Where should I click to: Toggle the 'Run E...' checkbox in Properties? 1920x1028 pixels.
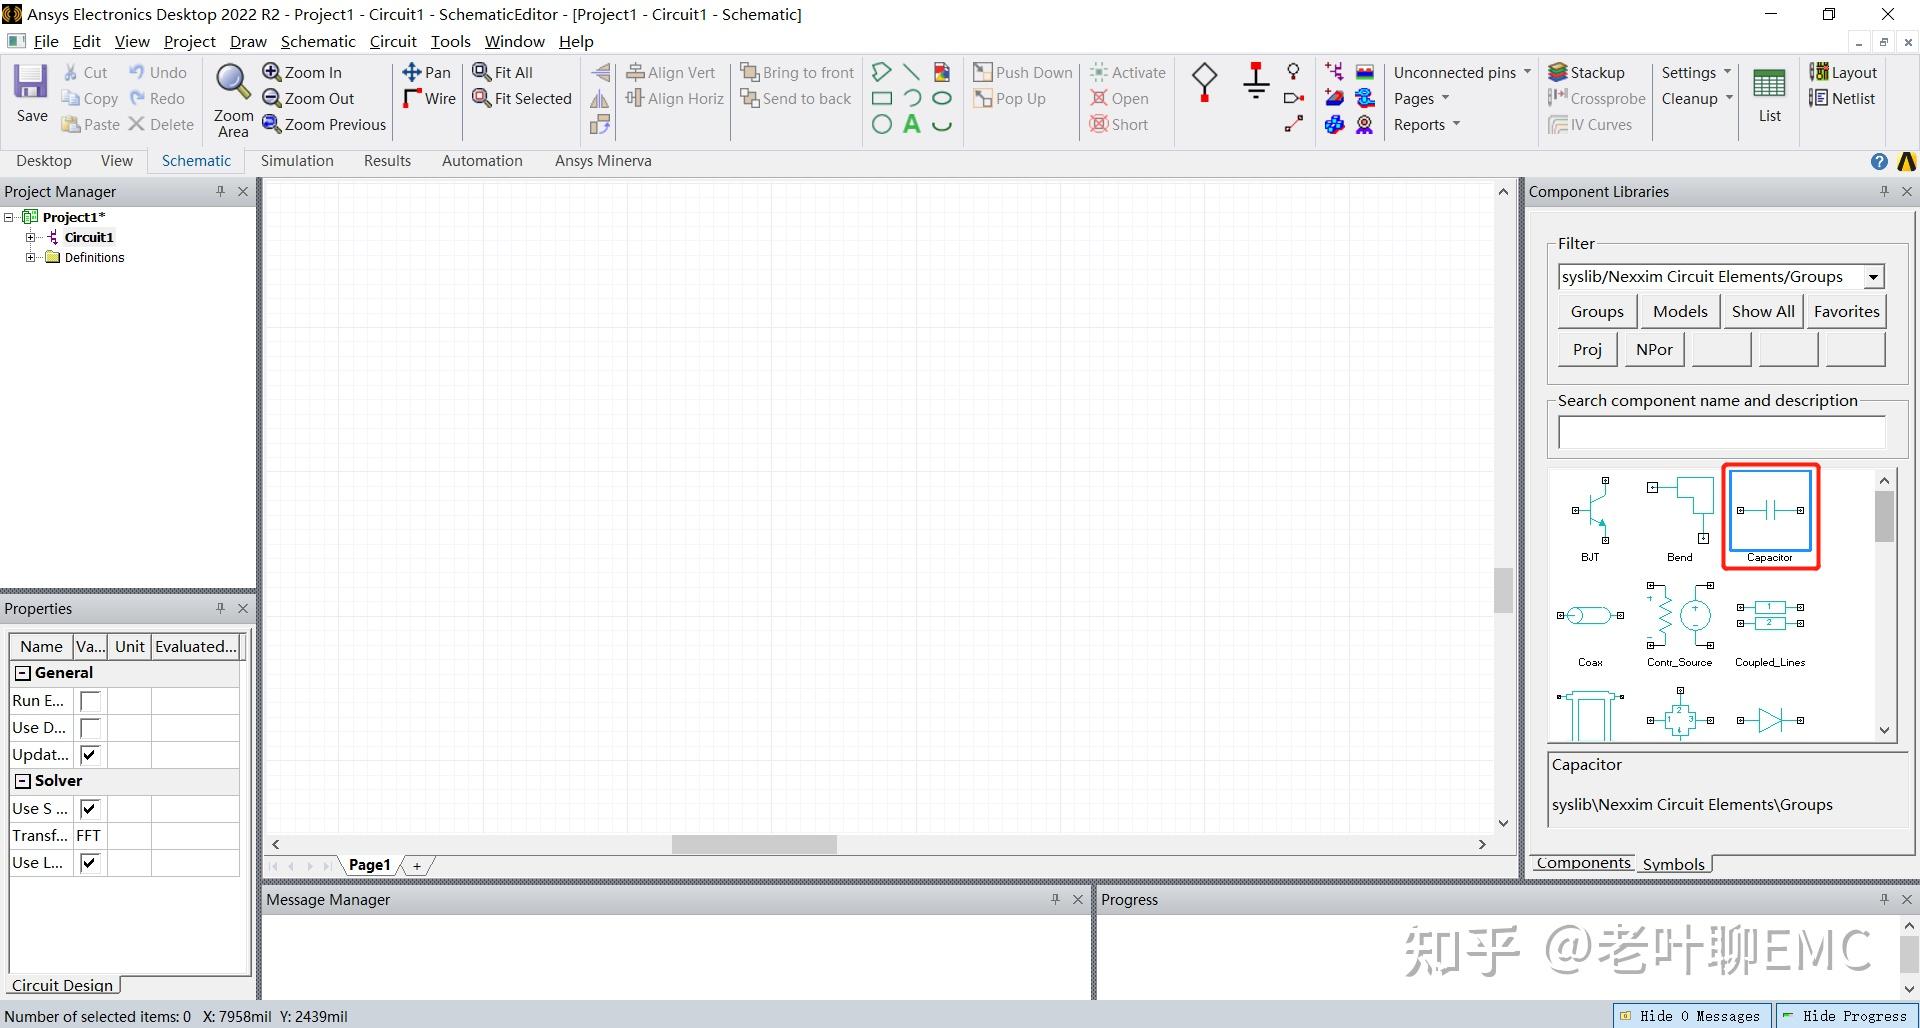click(90, 701)
